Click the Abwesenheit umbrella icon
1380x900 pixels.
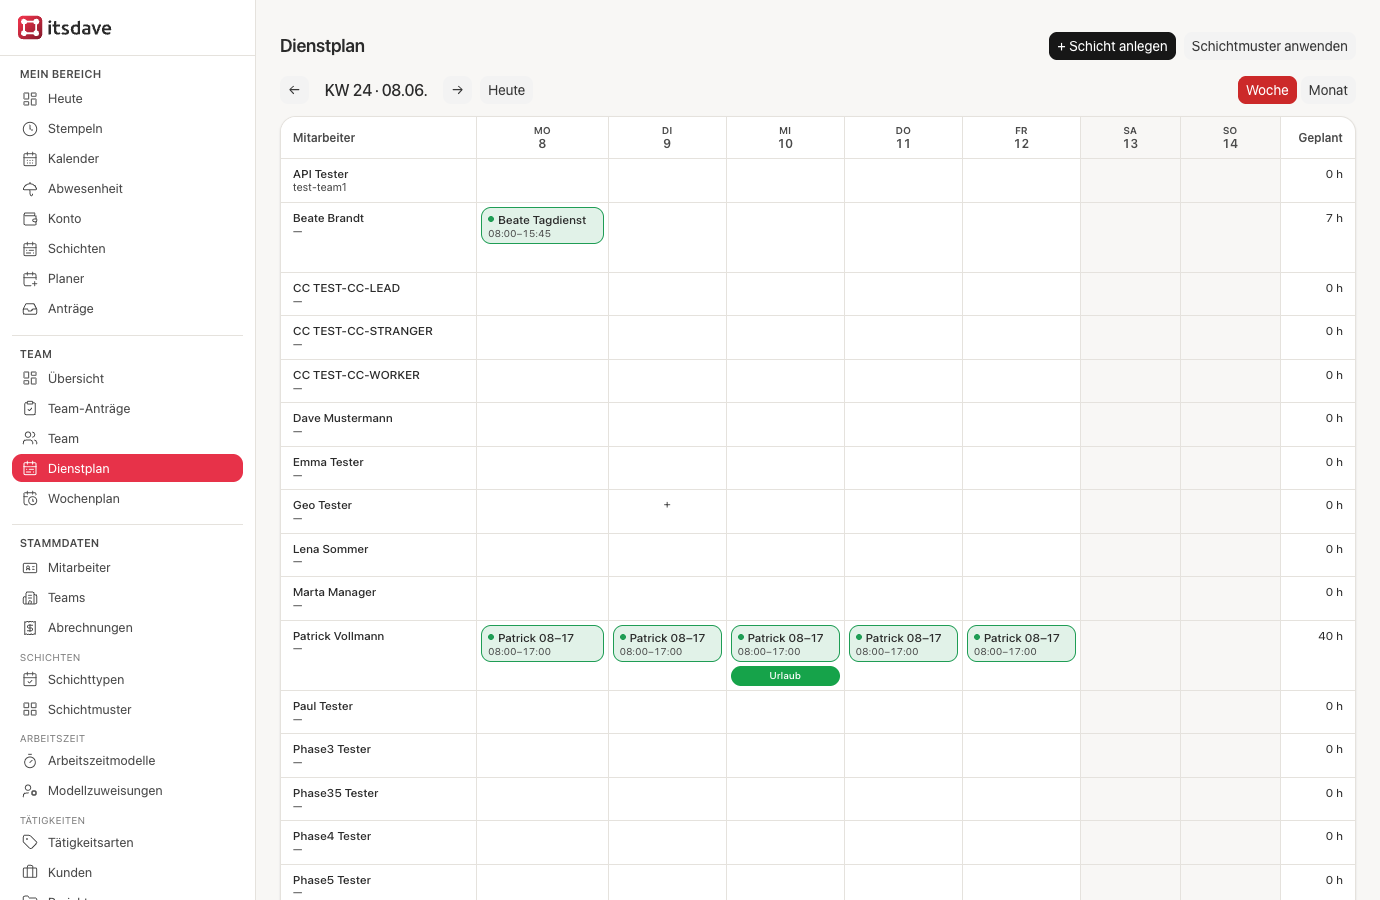30,189
